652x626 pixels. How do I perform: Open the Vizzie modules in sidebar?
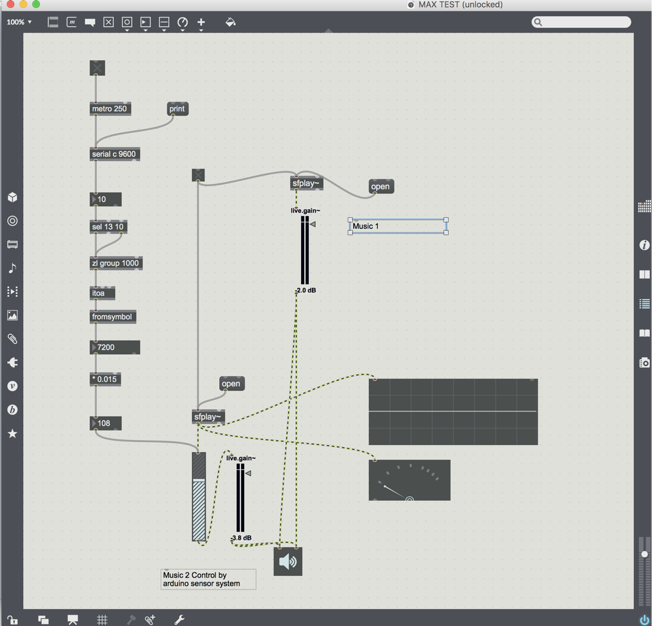pyautogui.click(x=12, y=386)
